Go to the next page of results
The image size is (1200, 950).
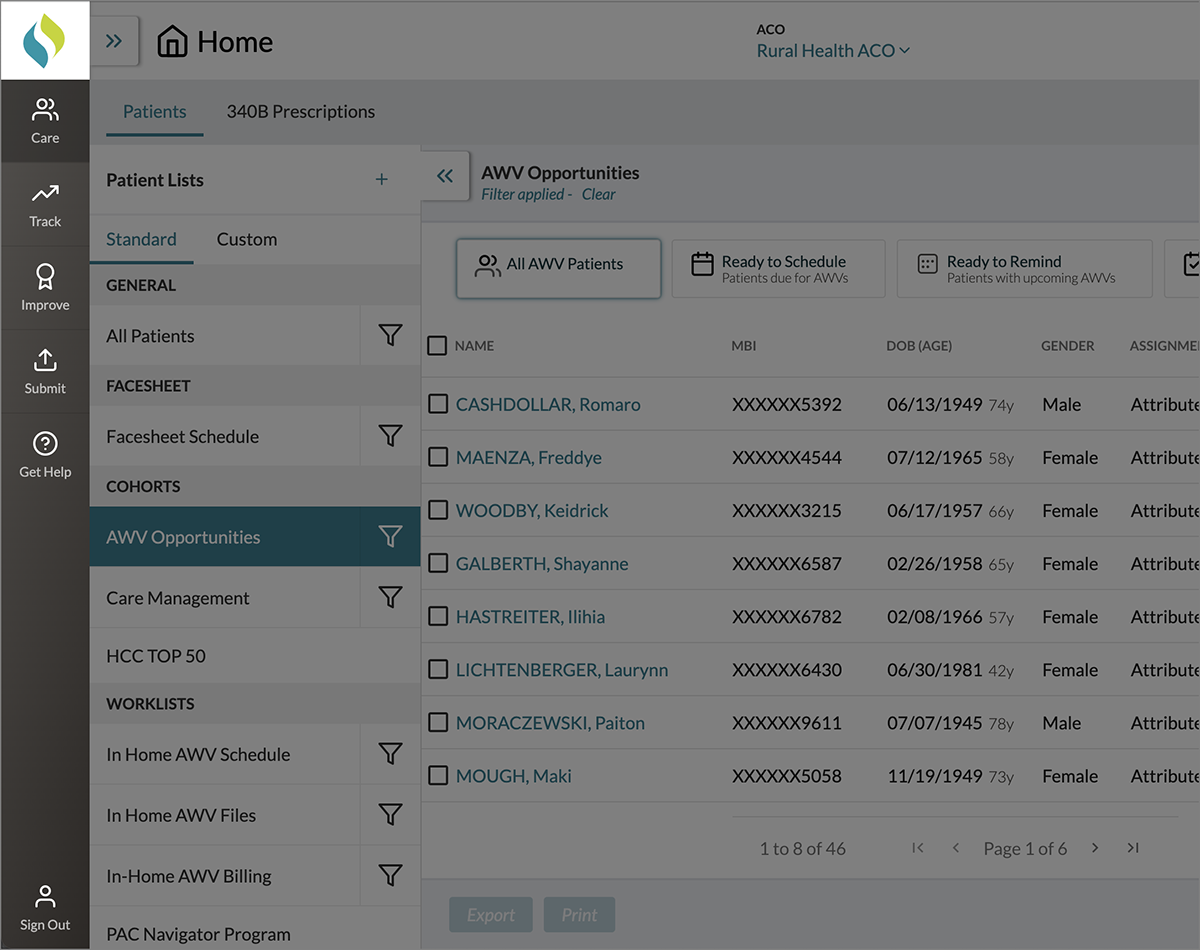(x=1095, y=848)
